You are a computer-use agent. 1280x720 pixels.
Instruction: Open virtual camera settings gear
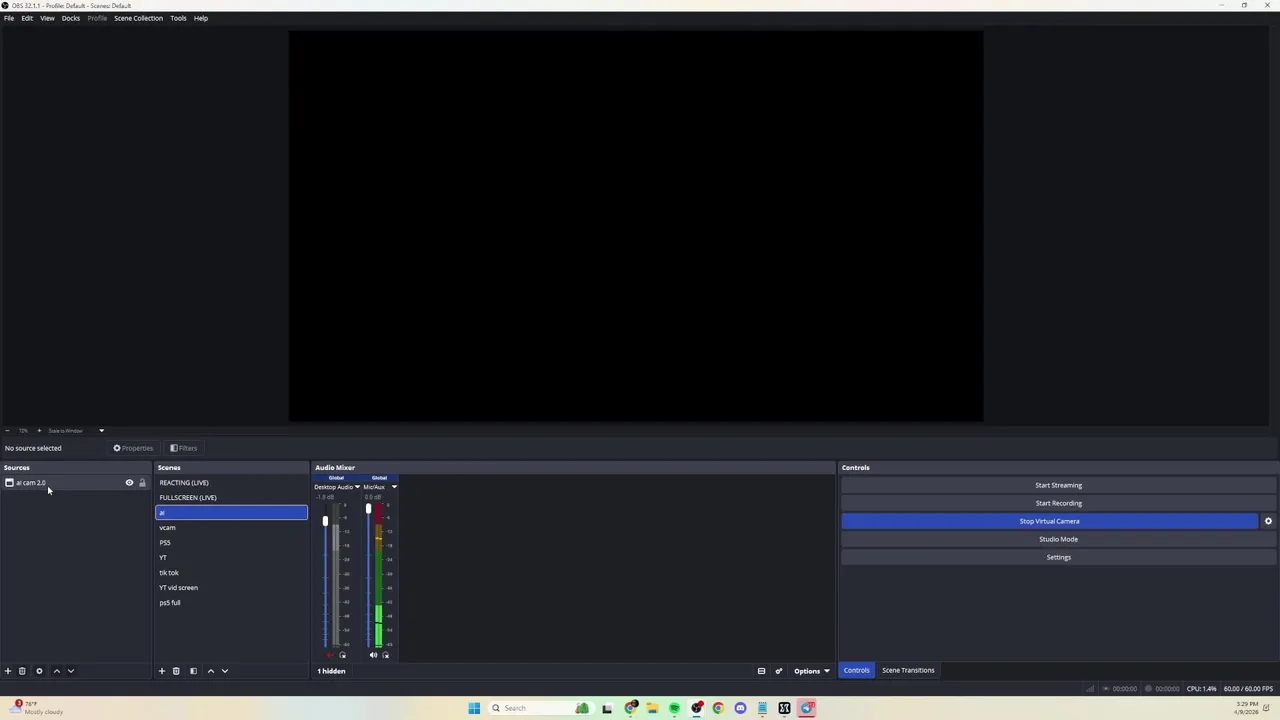[1268, 521]
